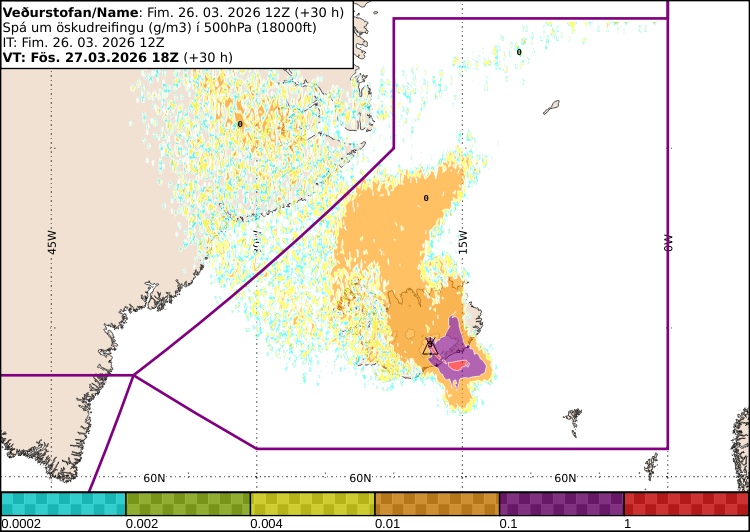Select the cyan 0.0002 legend swatch
This screenshot has height=532, width=750.
pos(63,504)
